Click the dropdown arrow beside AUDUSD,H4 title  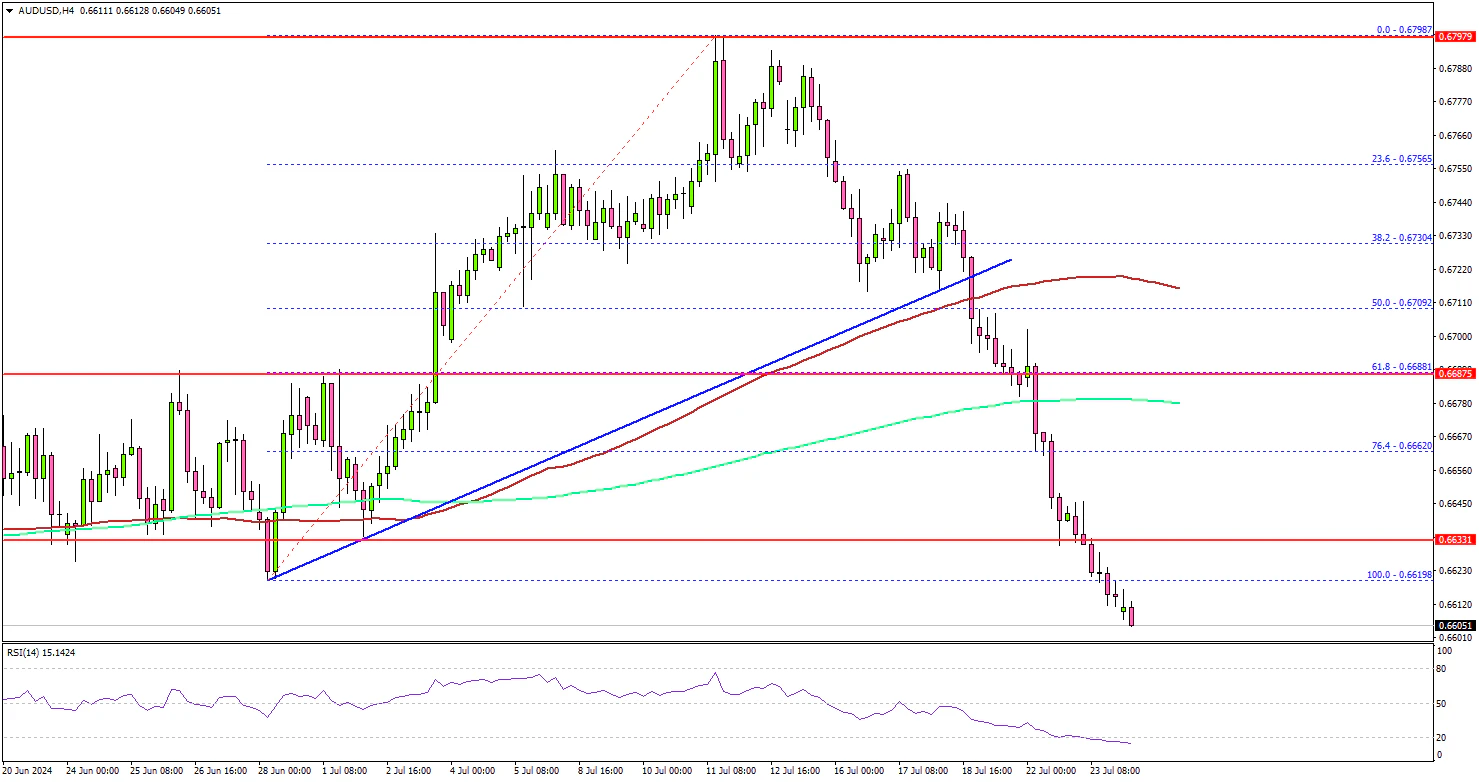point(8,9)
